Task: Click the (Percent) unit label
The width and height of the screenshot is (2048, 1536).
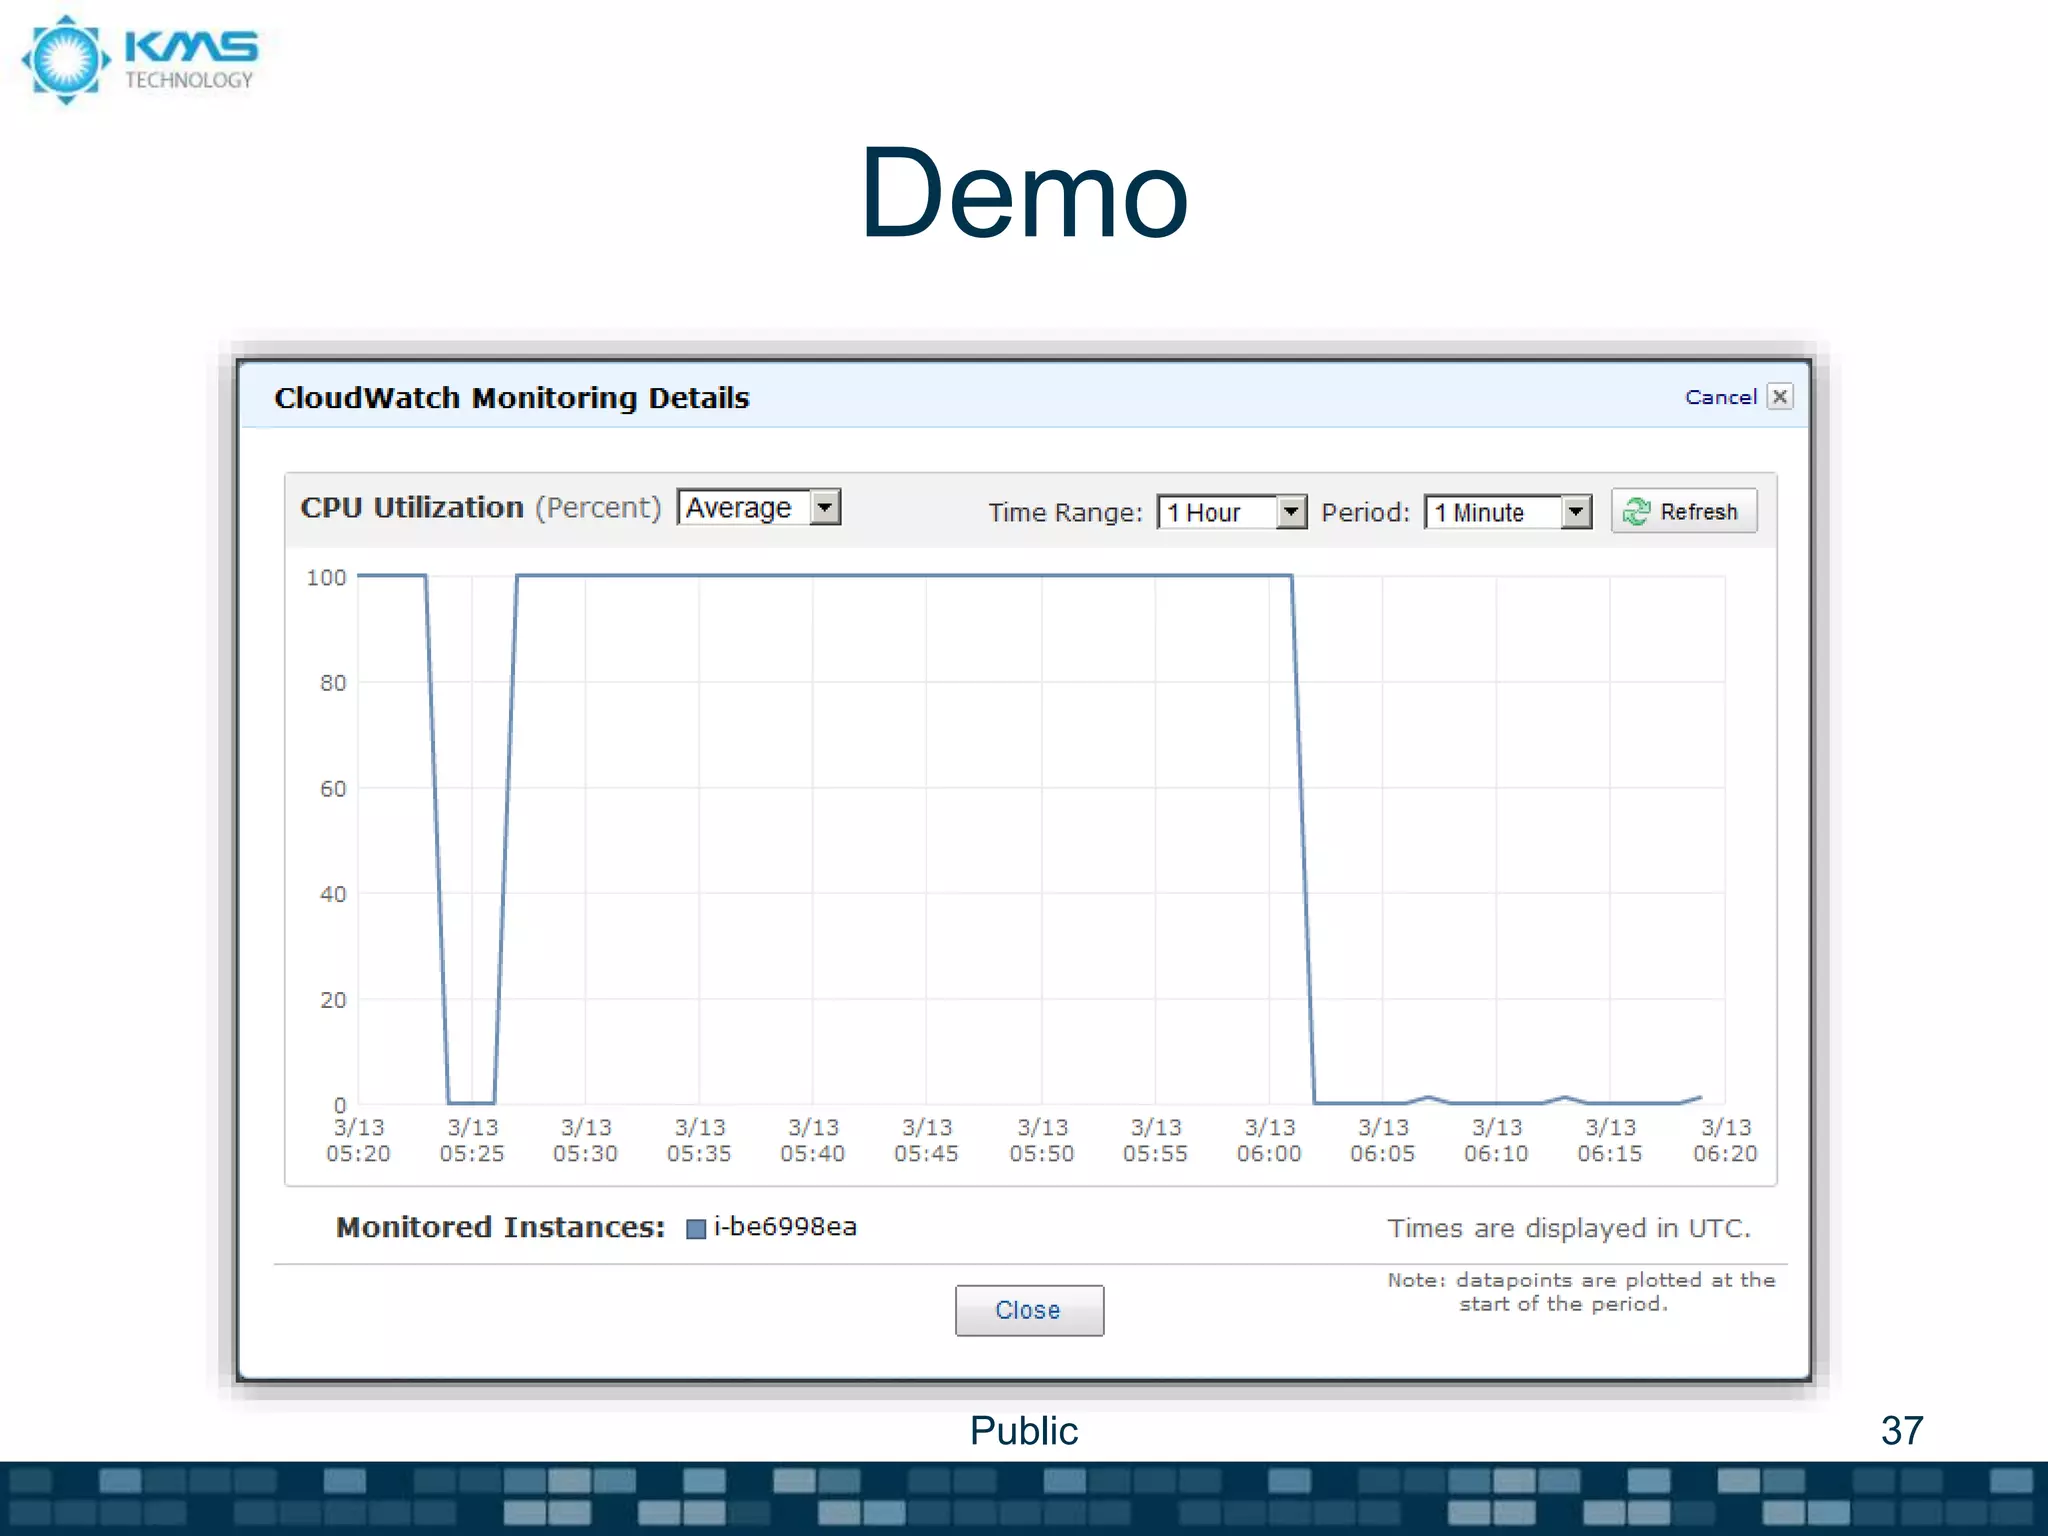Action: (x=598, y=508)
